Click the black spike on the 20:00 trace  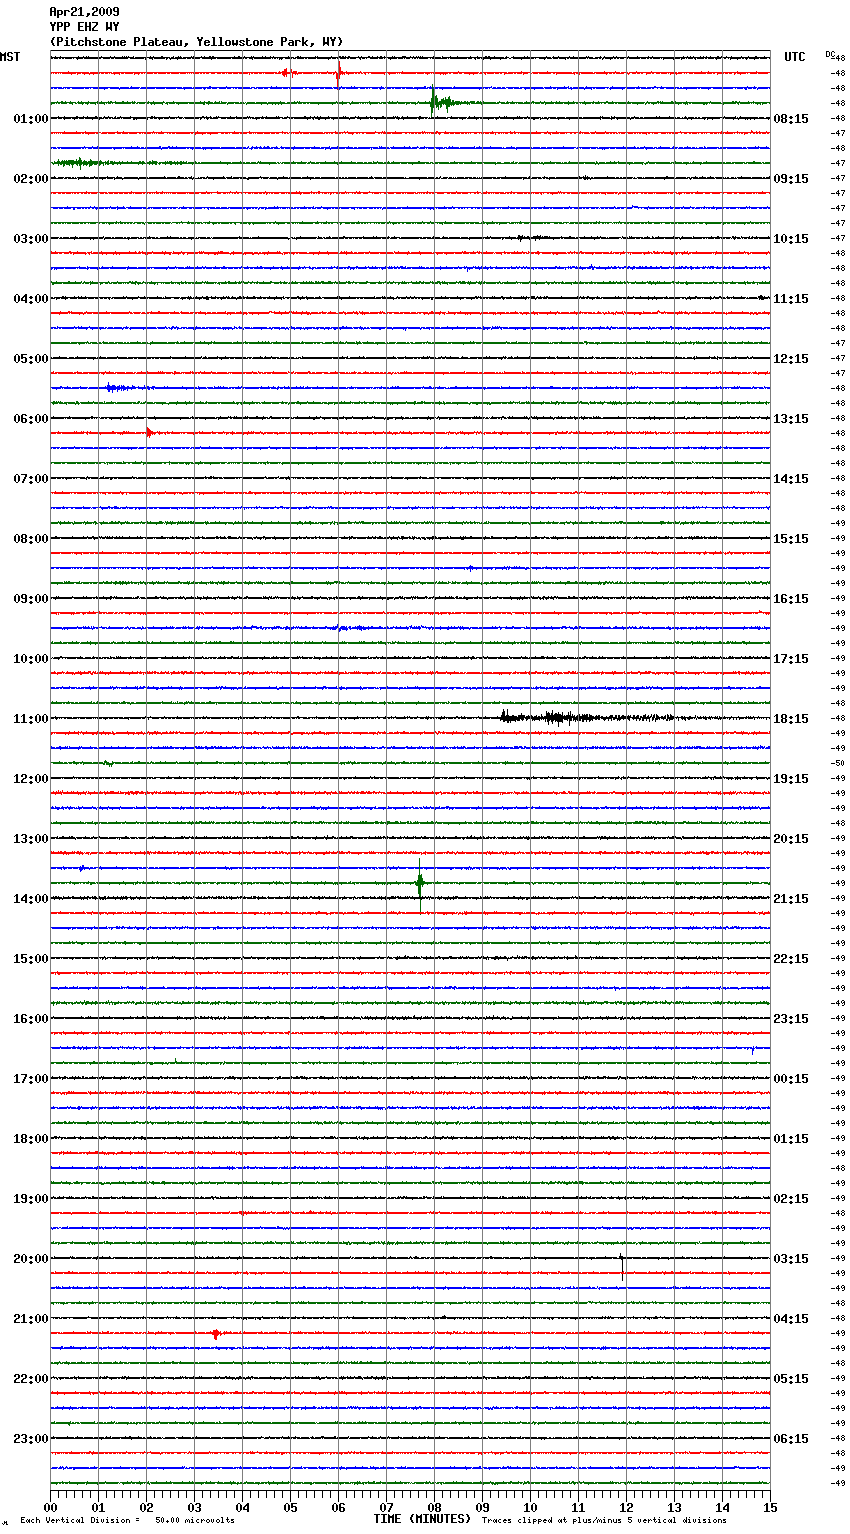tap(622, 1266)
